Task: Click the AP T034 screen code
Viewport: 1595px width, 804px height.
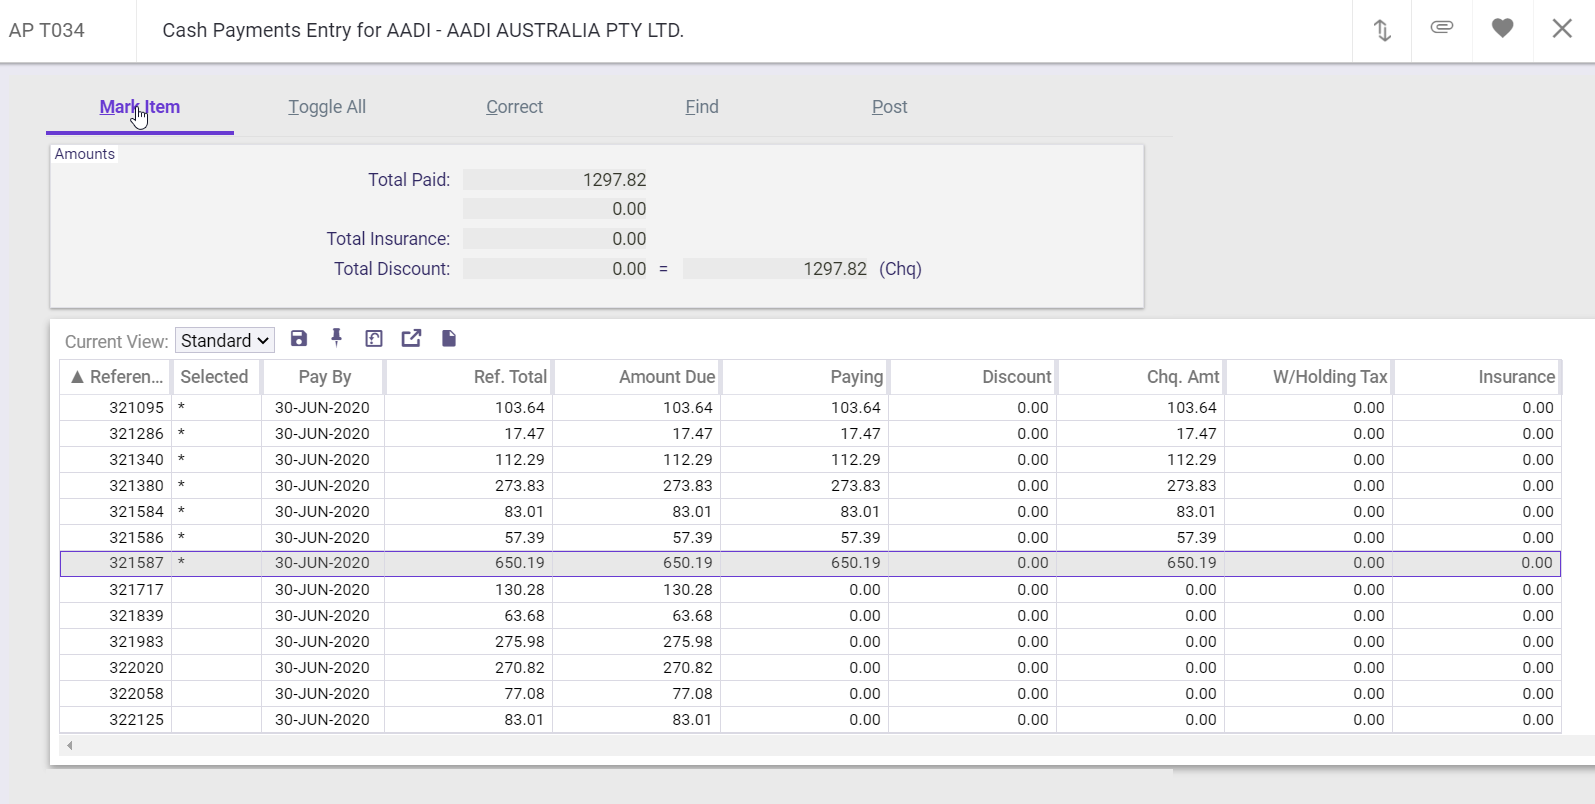Action: click(47, 30)
